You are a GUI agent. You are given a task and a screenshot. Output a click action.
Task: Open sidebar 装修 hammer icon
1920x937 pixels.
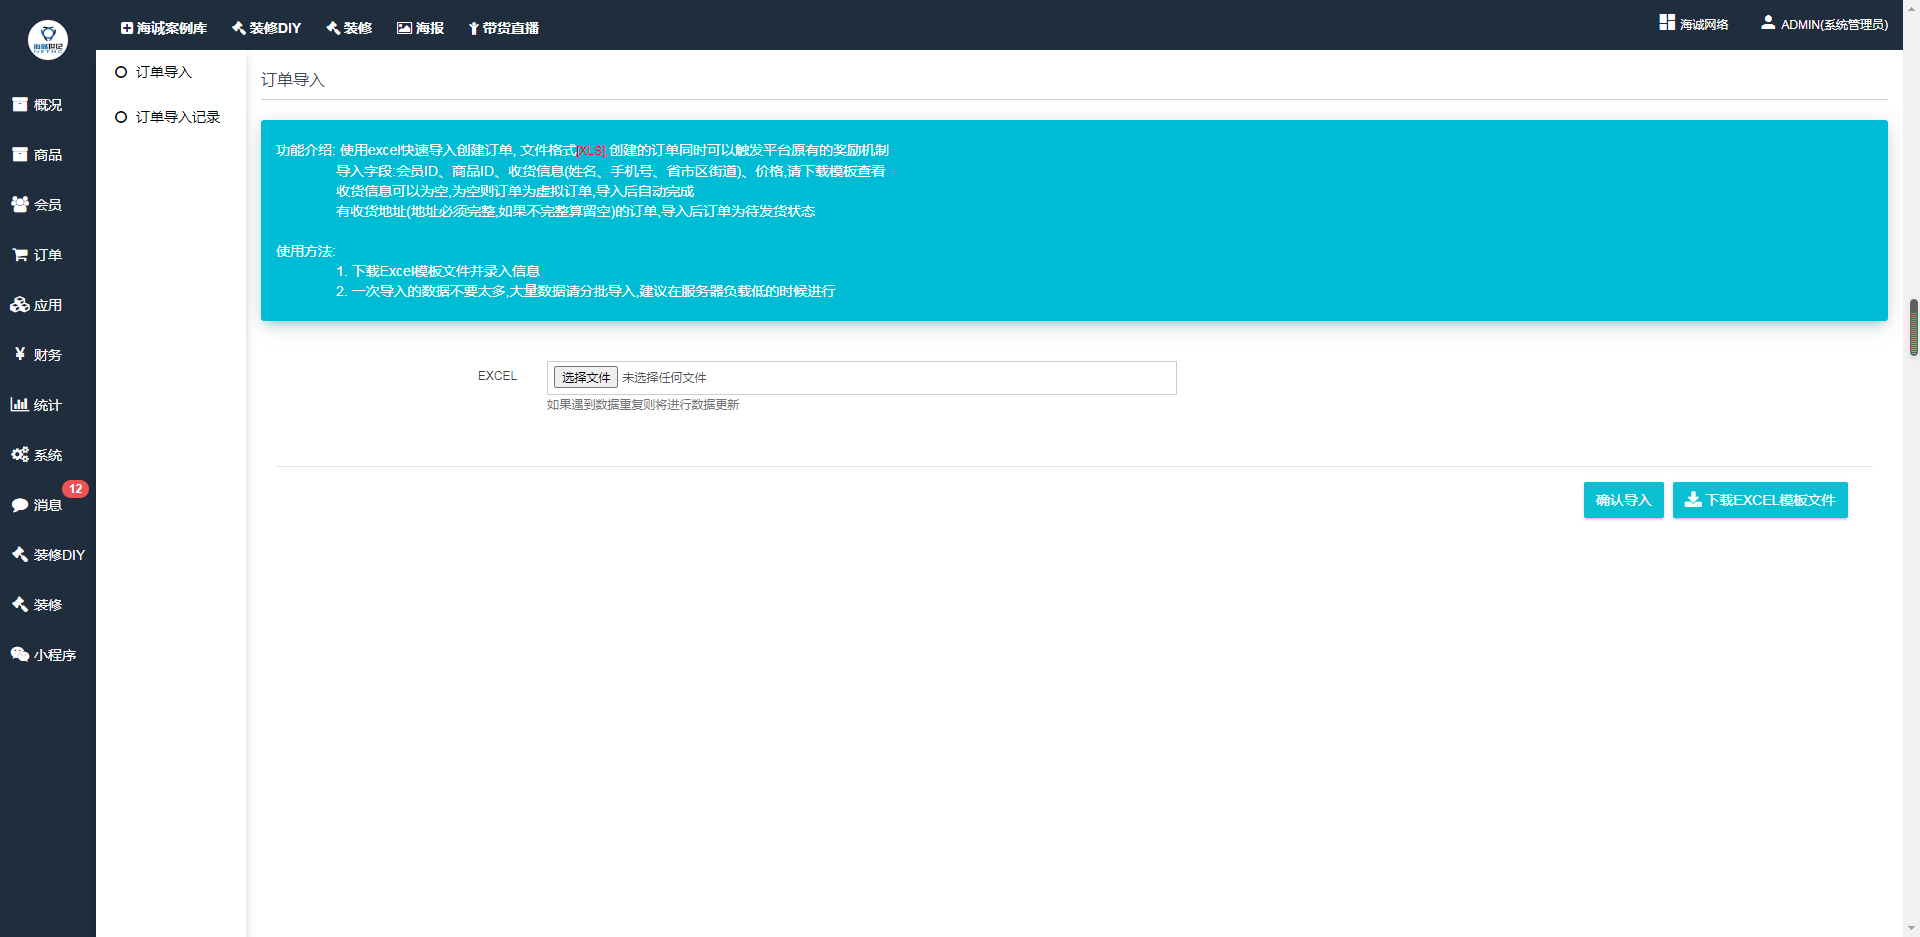coord(20,604)
